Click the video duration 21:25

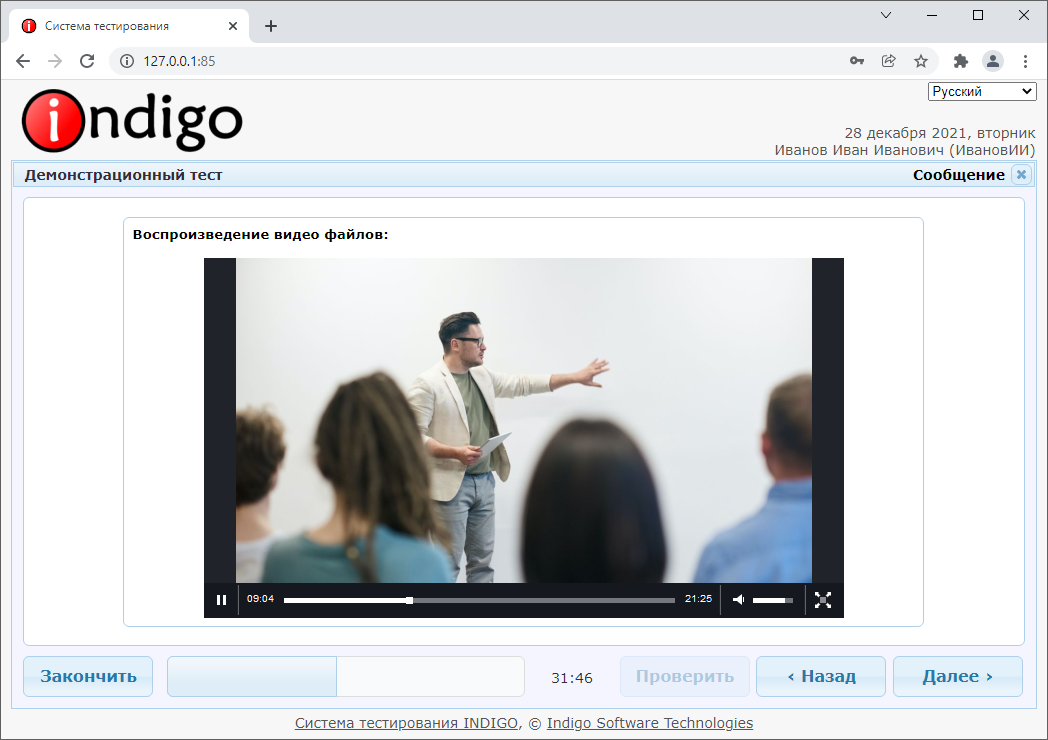coord(698,599)
